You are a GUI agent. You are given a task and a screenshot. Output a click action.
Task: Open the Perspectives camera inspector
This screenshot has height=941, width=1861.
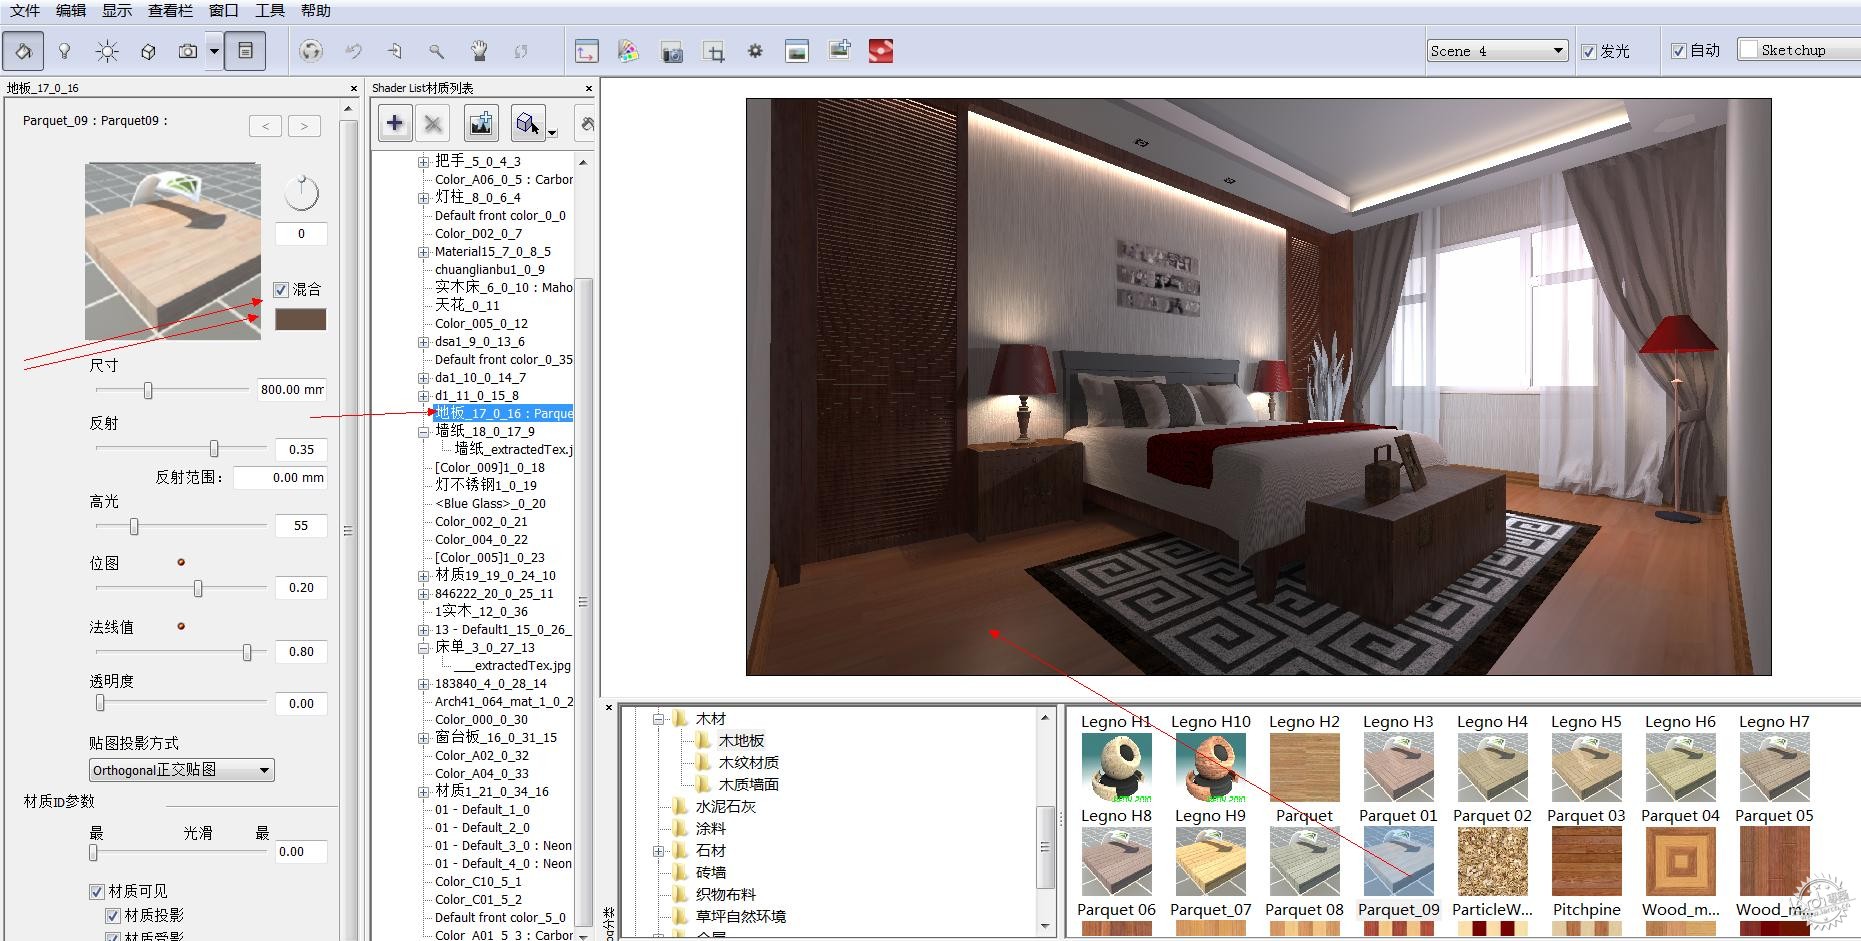(x=187, y=51)
